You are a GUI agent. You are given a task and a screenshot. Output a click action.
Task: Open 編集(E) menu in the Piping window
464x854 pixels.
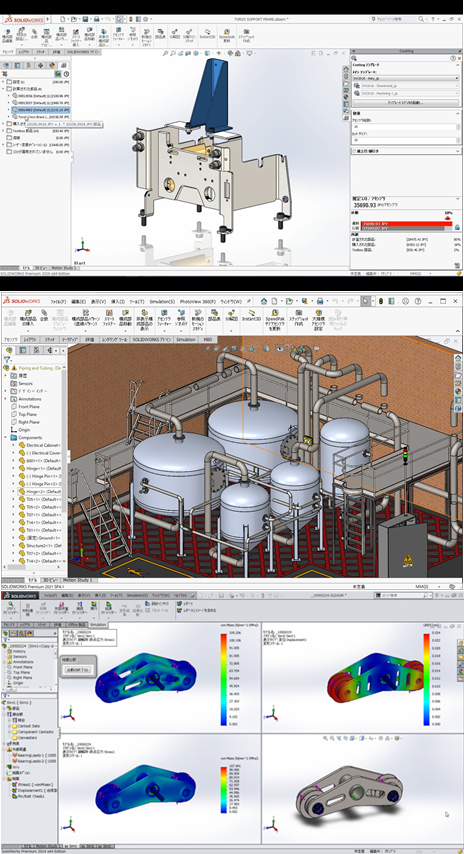tap(79, 301)
